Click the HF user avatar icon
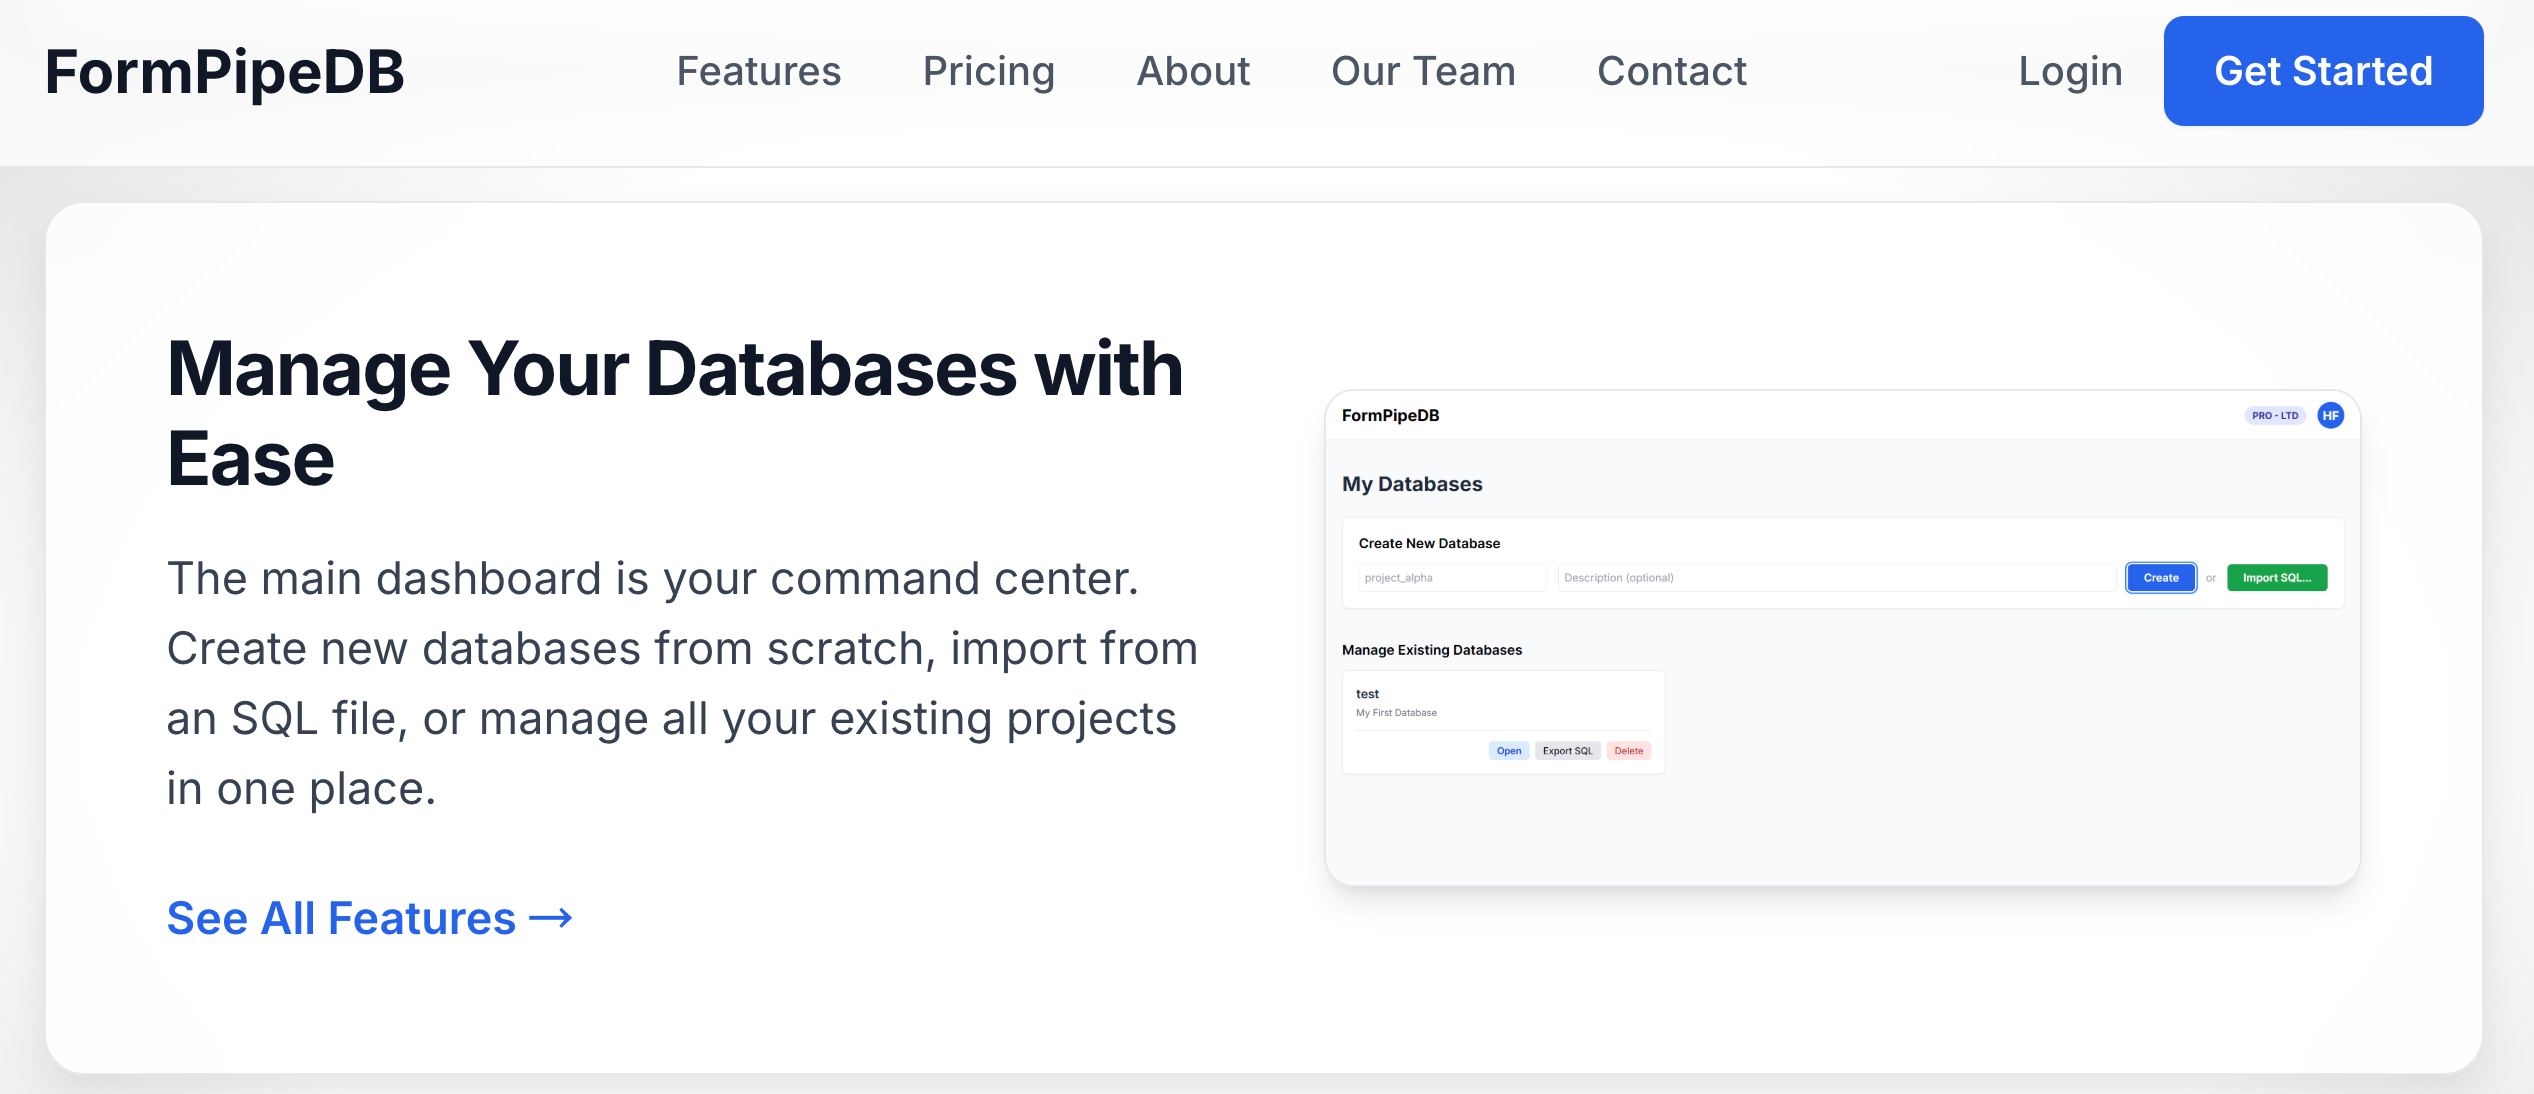 tap(2330, 416)
